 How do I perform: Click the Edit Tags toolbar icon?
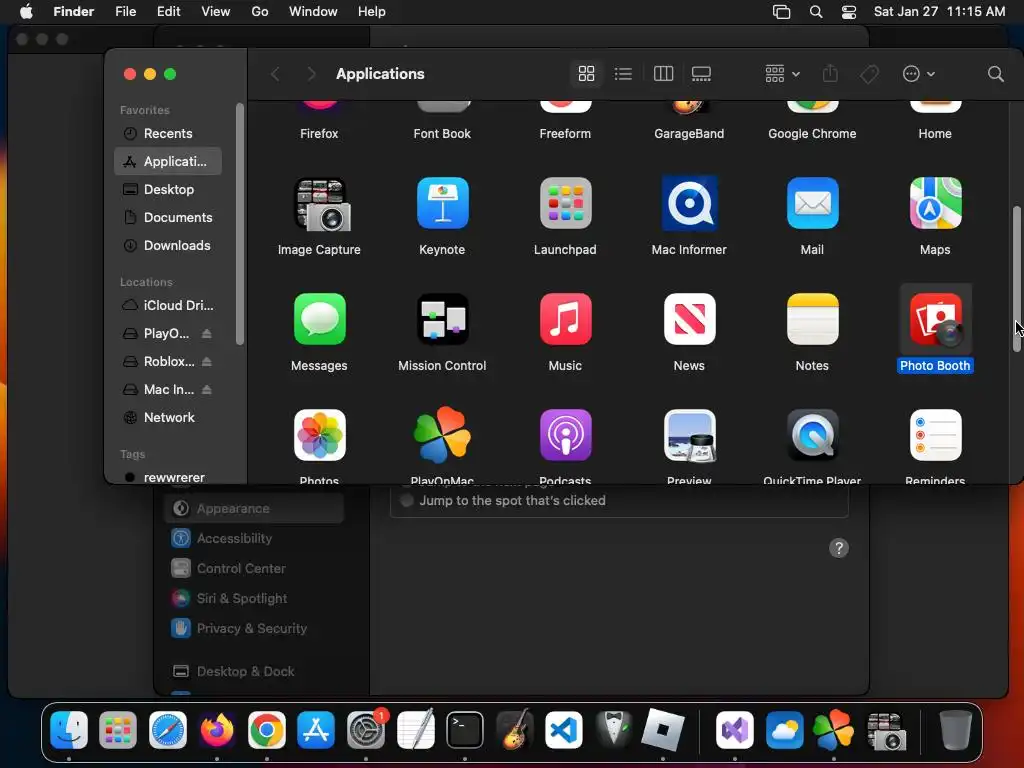point(869,74)
